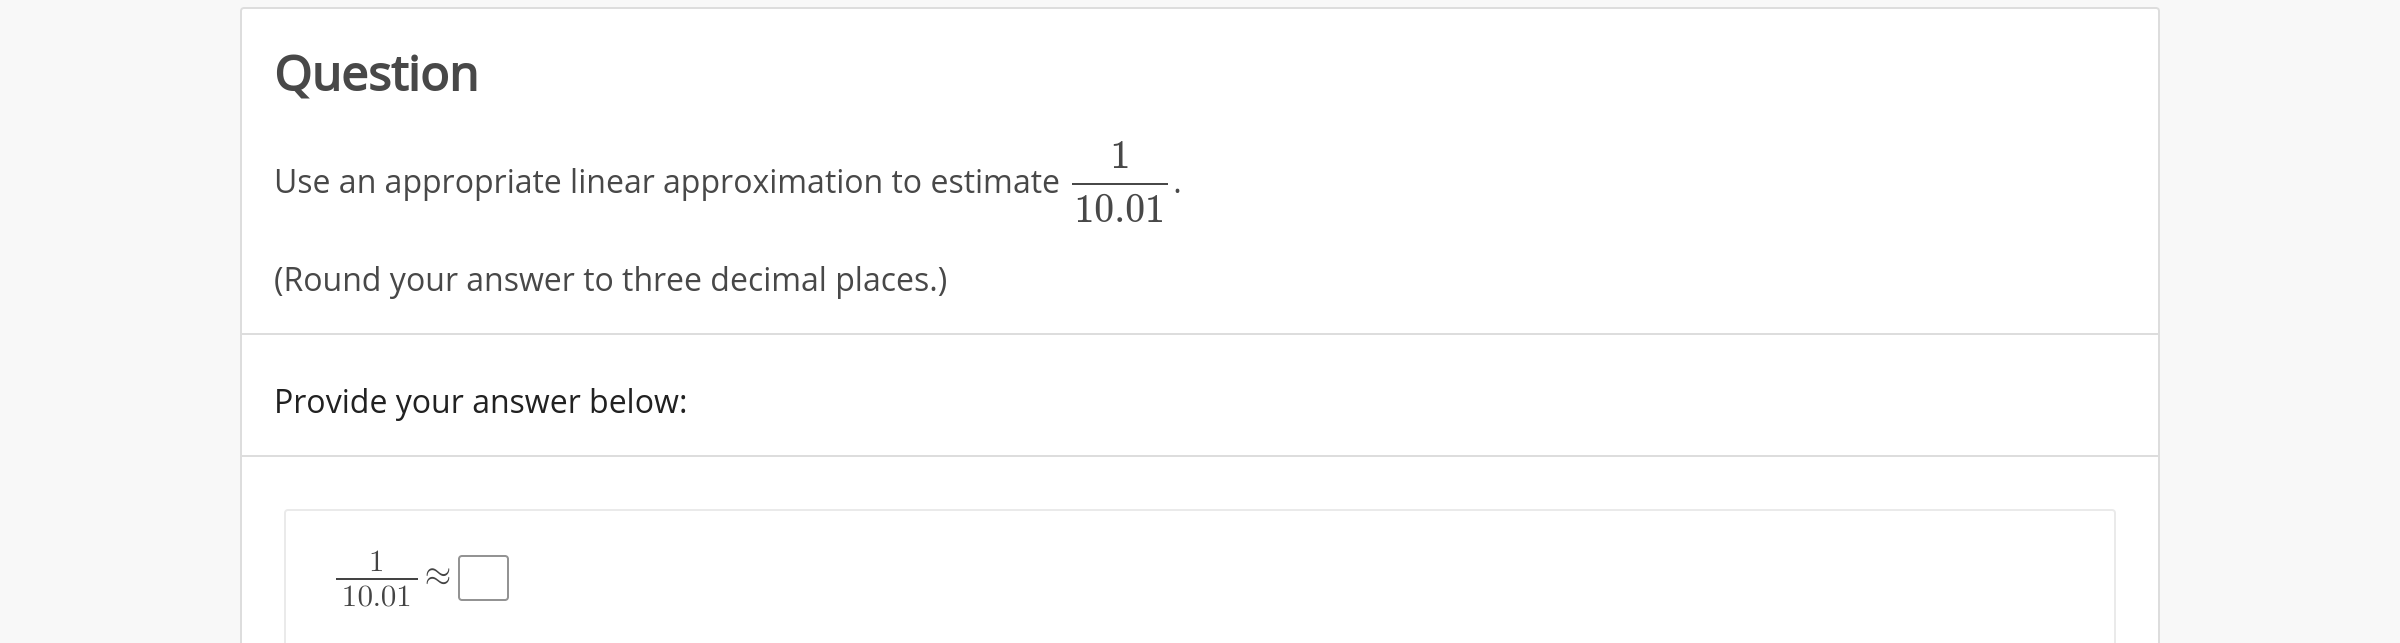The width and height of the screenshot is (2400, 643).
Task: Click the approximately-equals symbol beside input
Action: (437, 576)
